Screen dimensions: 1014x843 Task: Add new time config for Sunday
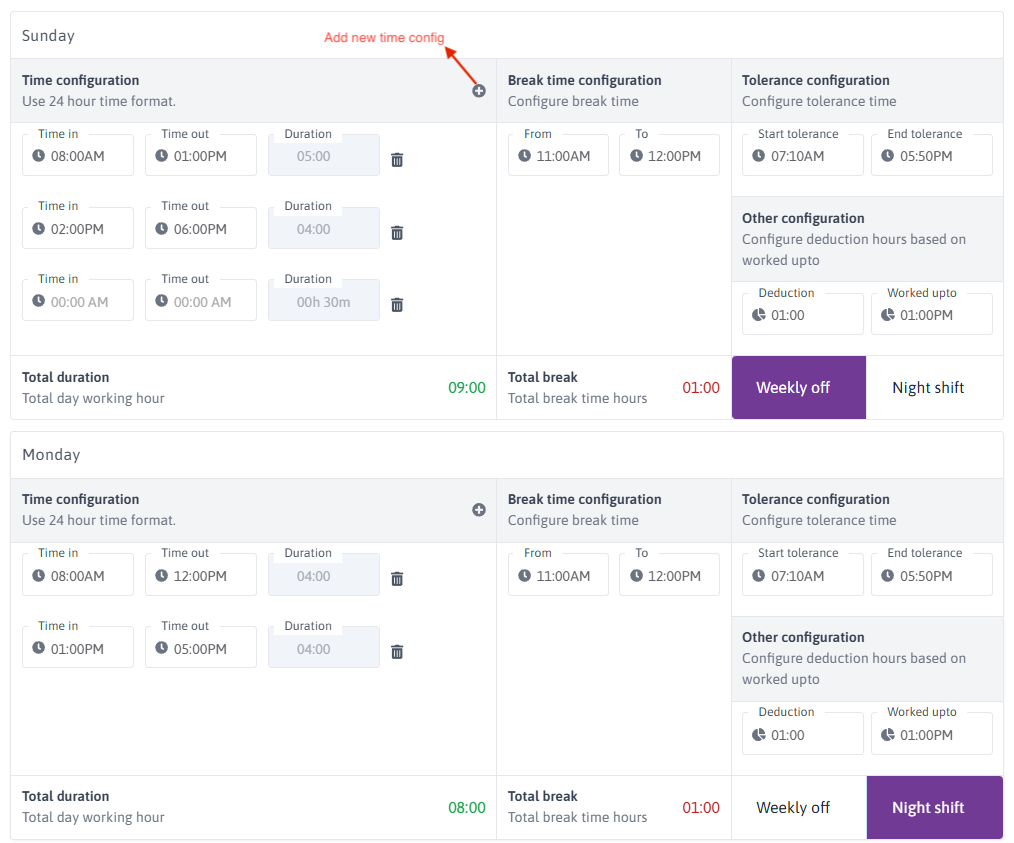tap(479, 91)
